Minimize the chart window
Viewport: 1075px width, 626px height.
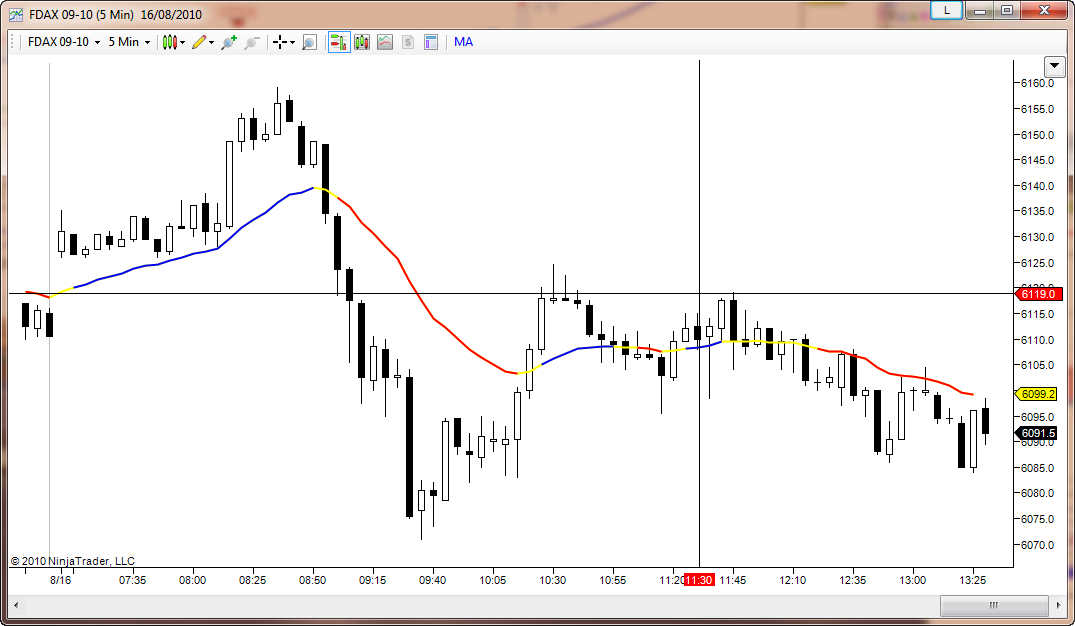[x=980, y=10]
